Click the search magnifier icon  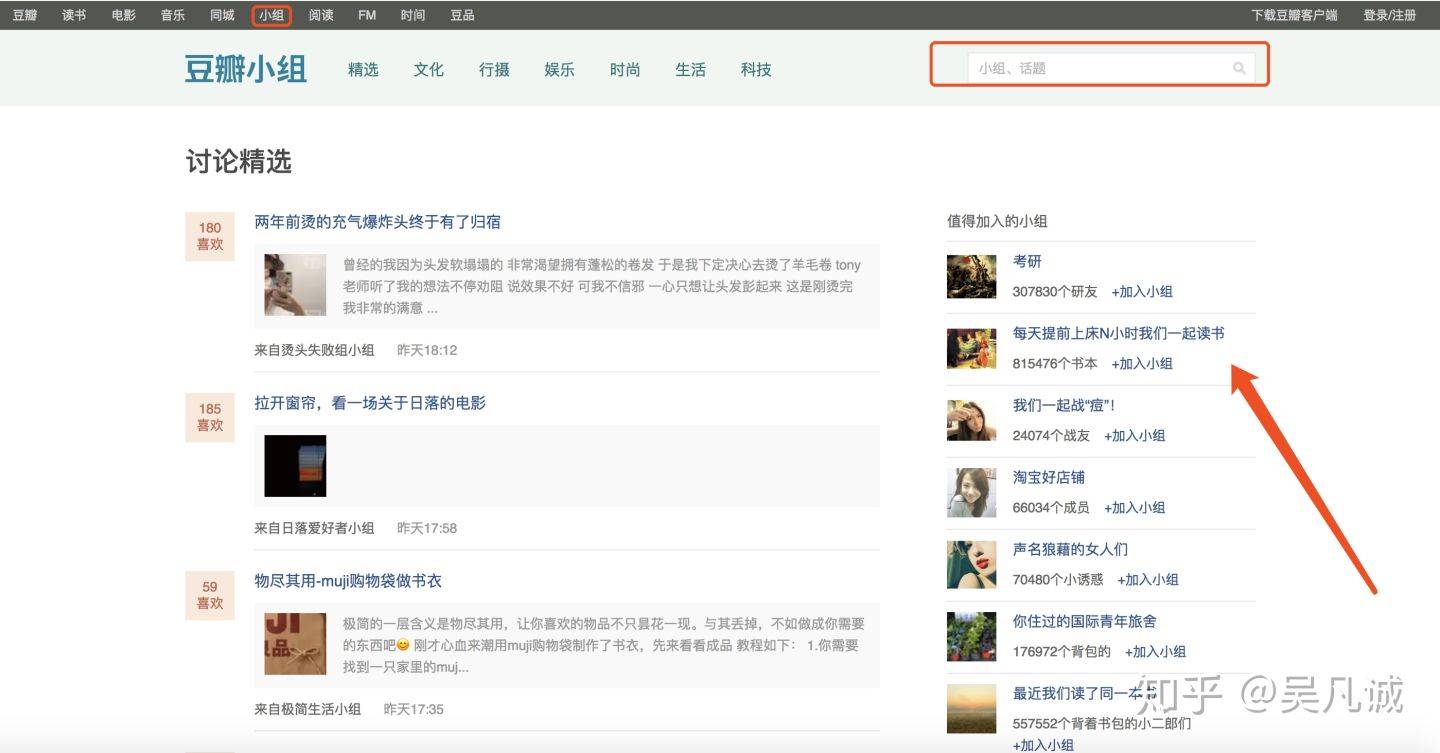coord(1239,68)
